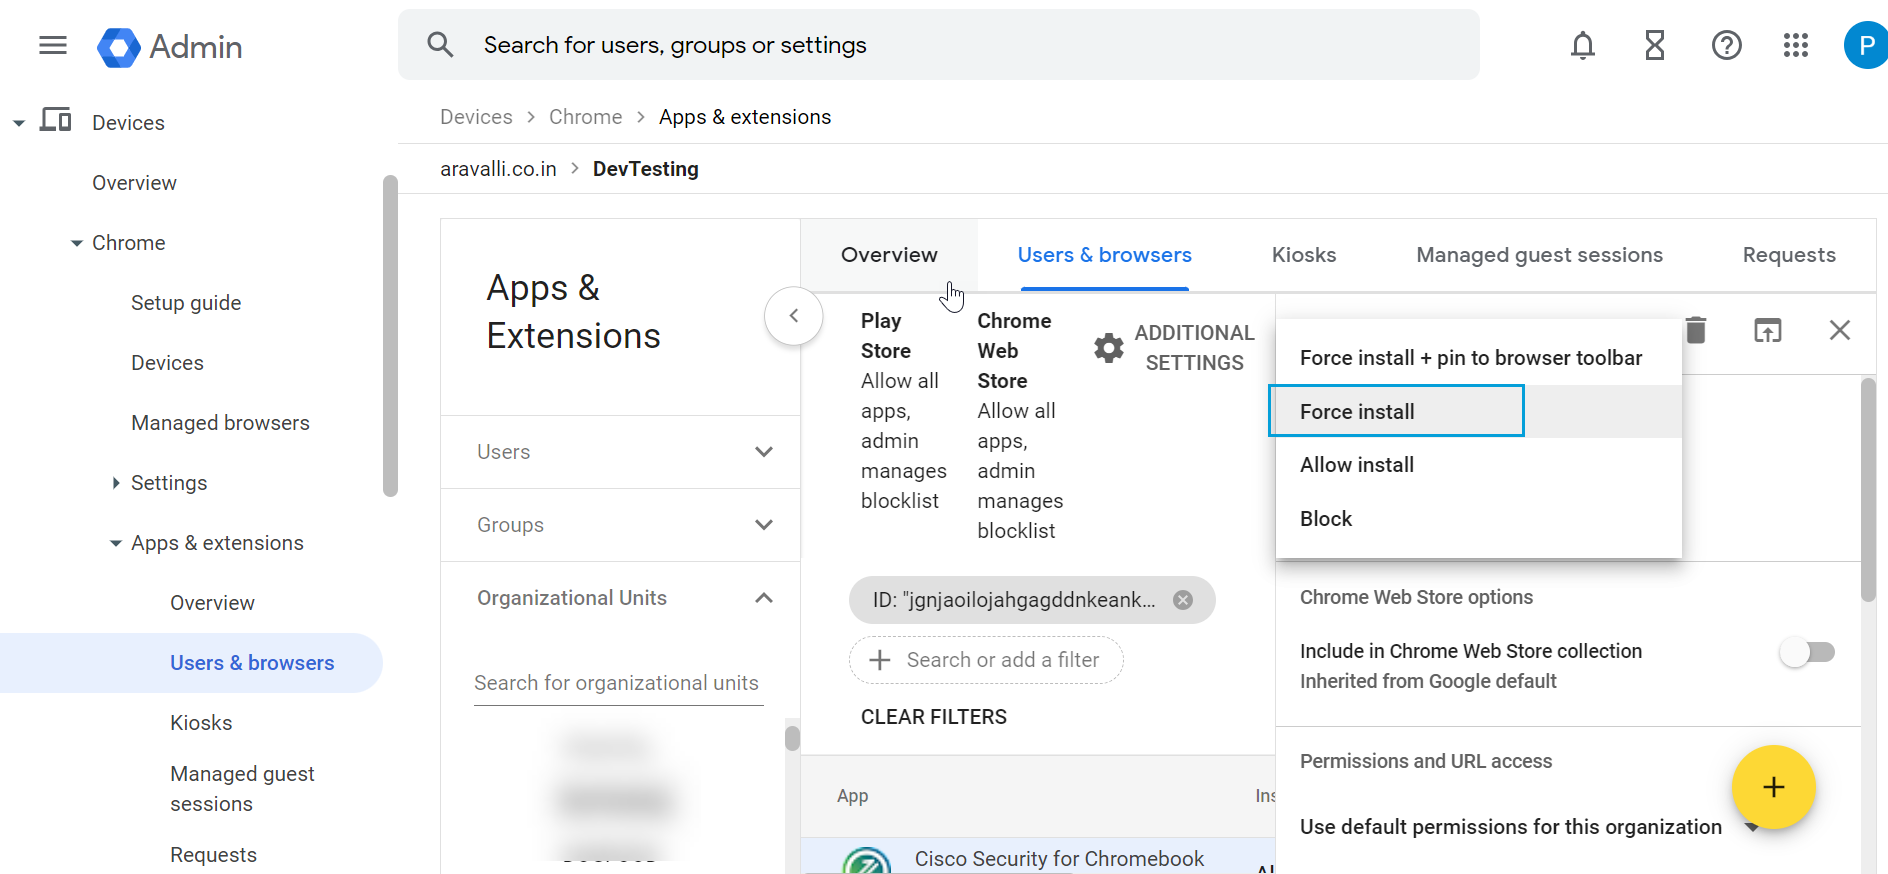Click the Cisco Security app icon

867,862
